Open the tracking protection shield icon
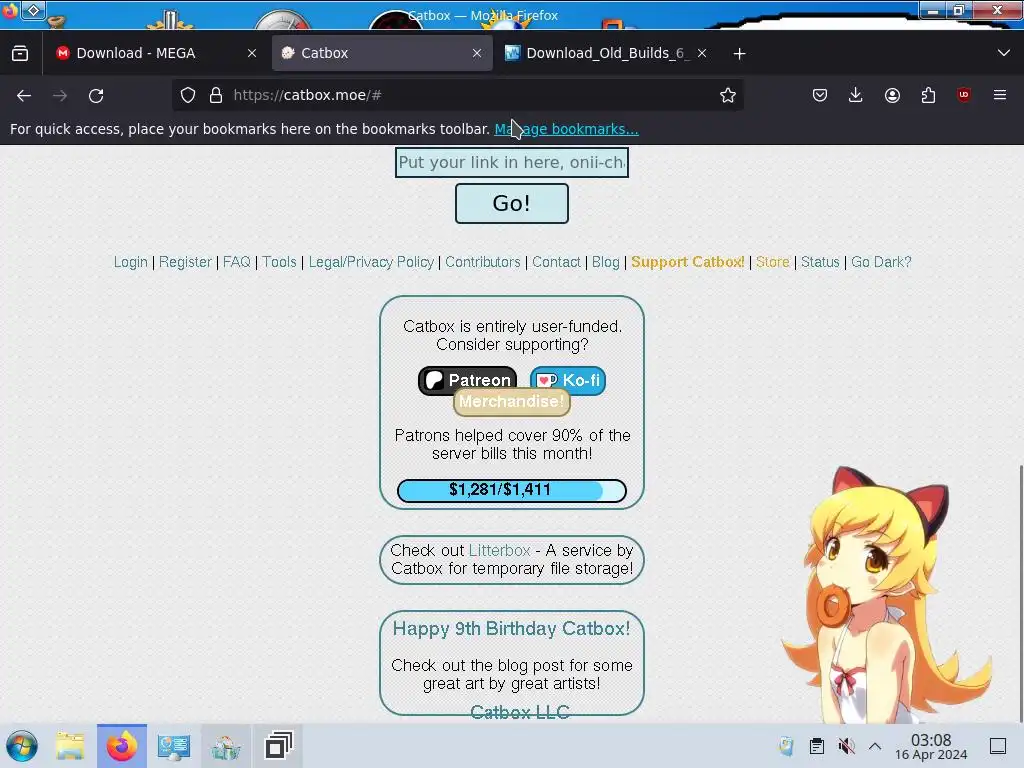 pos(188,95)
